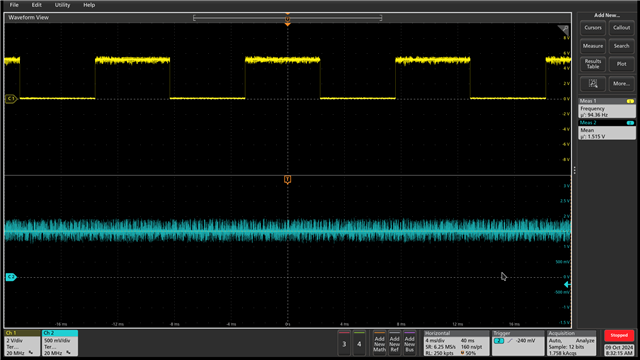Click the top-right waveform view corner icon
This screenshot has height=360, width=640.
(x=564, y=29)
